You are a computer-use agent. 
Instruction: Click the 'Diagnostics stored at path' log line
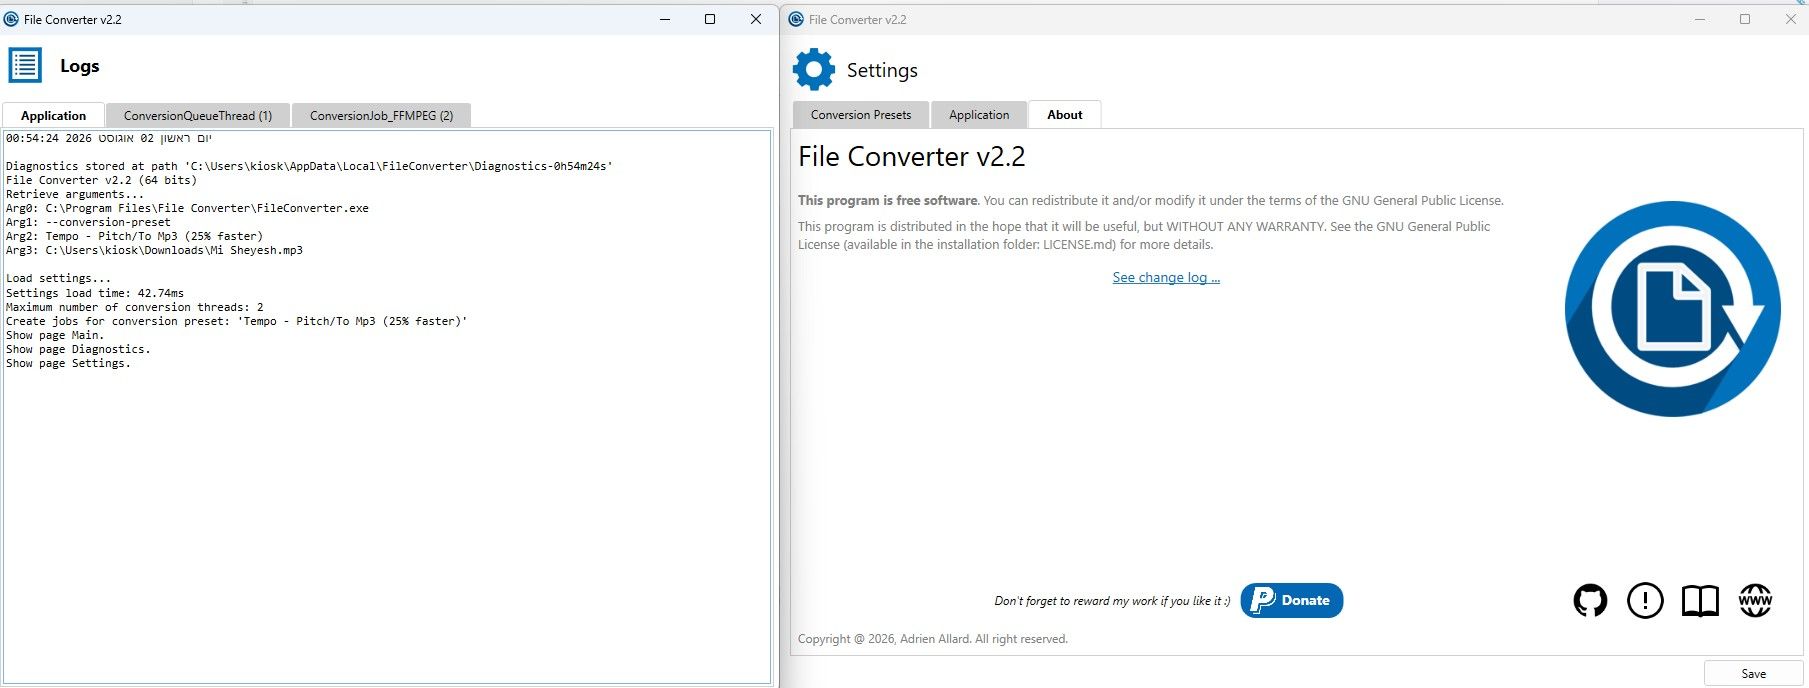tap(309, 166)
